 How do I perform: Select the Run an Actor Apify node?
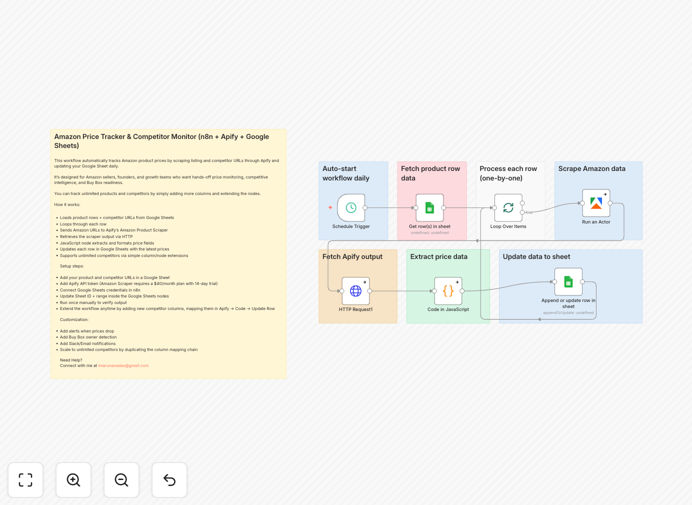tap(596, 203)
